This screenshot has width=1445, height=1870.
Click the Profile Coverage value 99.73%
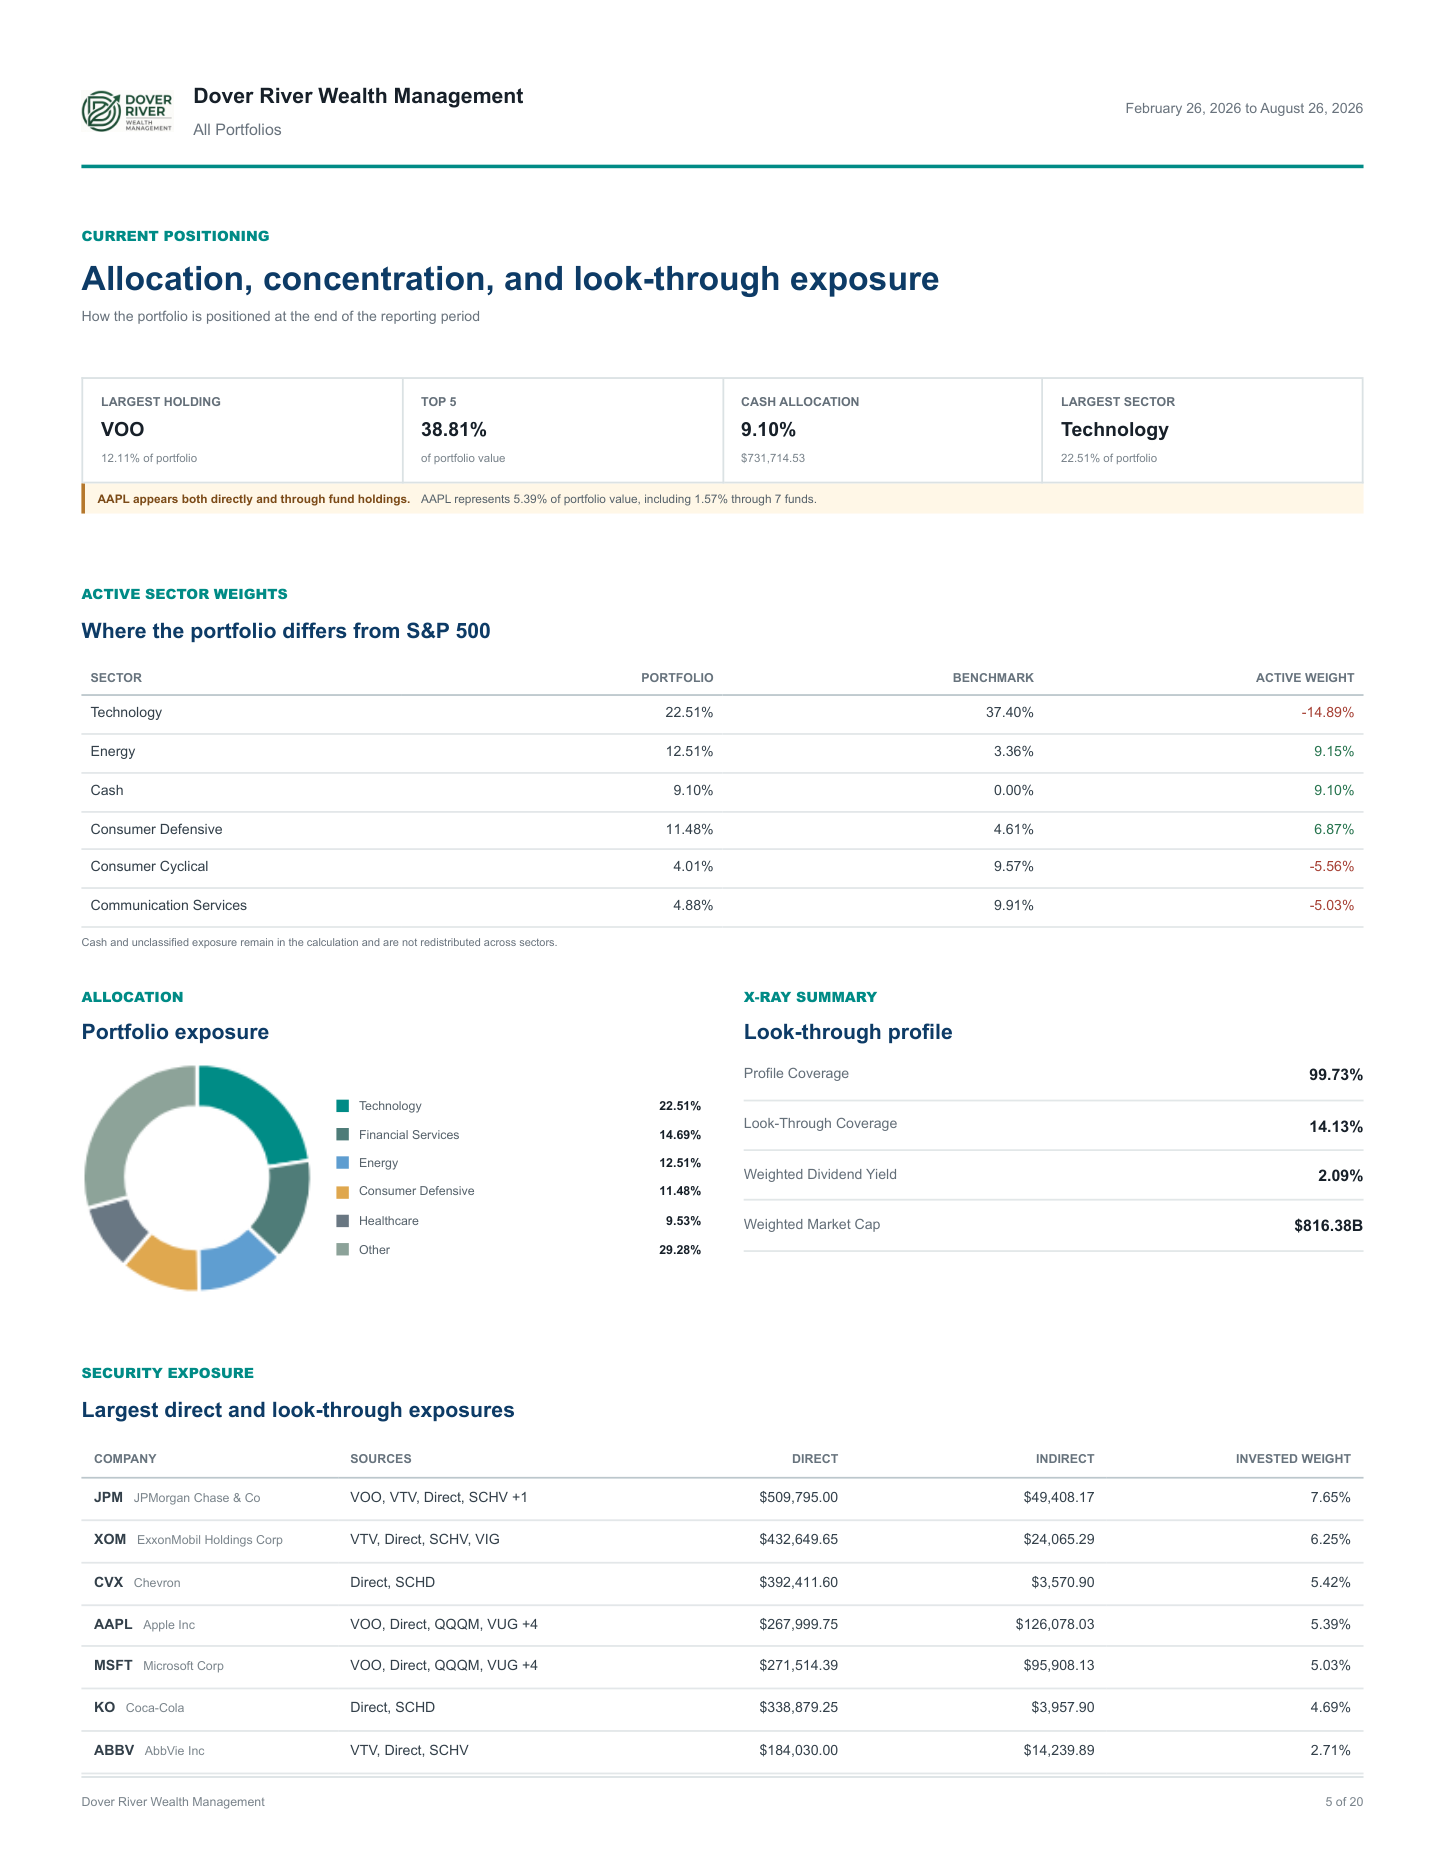1336,1075
